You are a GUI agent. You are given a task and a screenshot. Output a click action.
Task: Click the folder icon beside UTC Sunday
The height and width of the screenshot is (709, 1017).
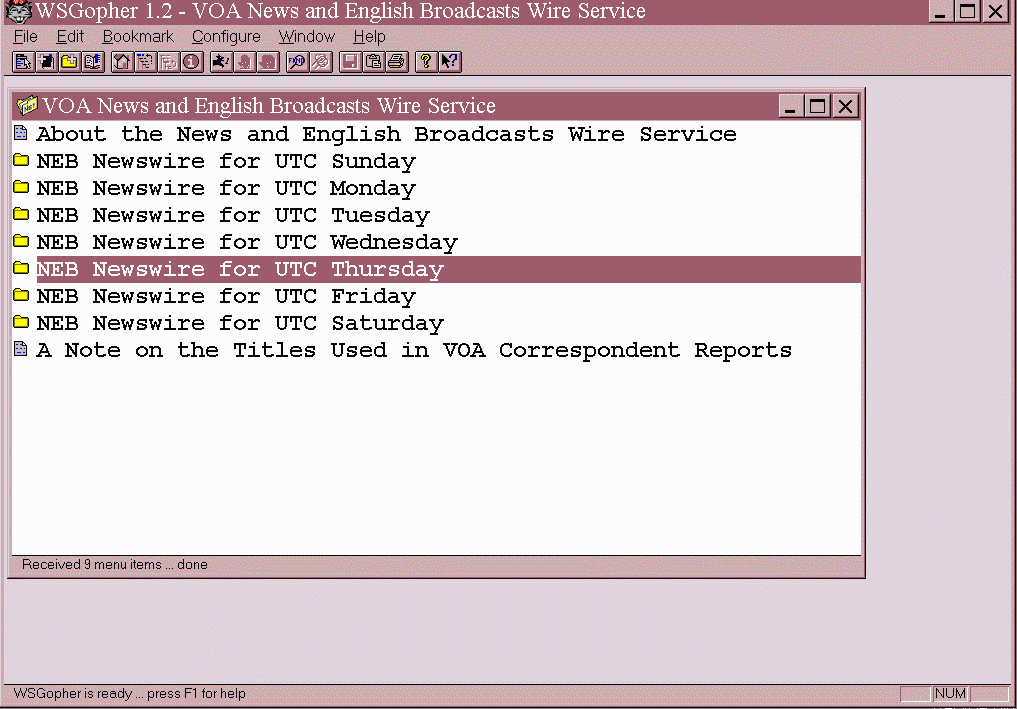21,160
